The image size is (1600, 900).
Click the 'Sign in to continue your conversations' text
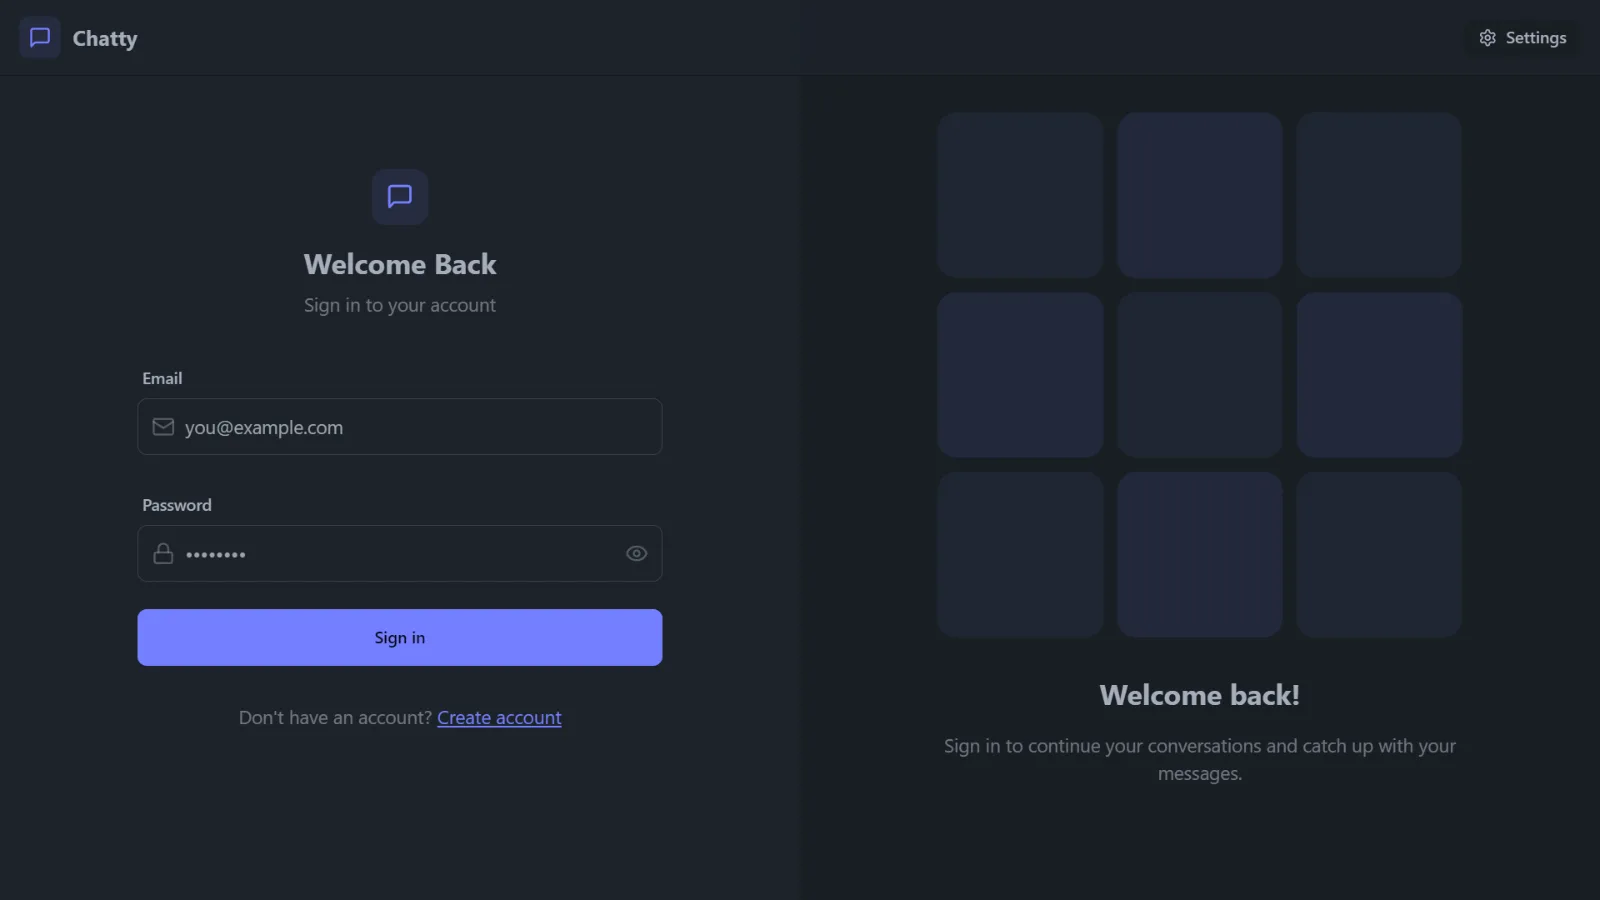[x=1200, y=760]
